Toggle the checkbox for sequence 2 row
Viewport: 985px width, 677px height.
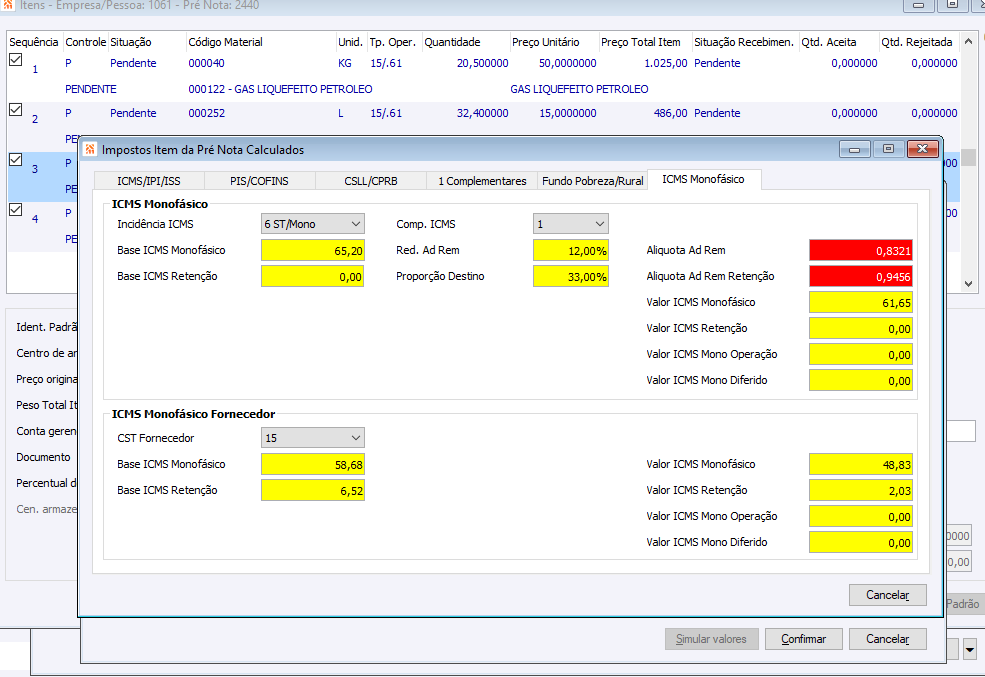(x=15, y=110)
